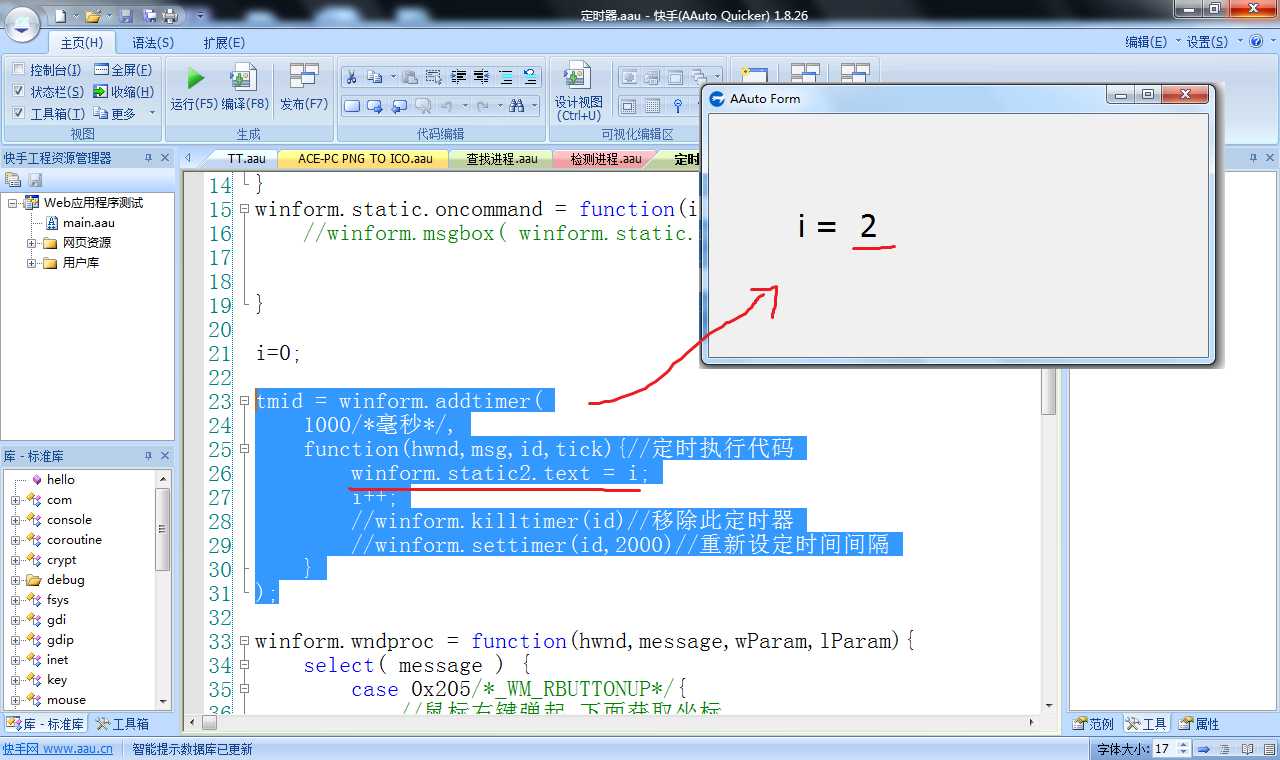Switch to the 库 - 标准库 bottom tab

[46, 724]
